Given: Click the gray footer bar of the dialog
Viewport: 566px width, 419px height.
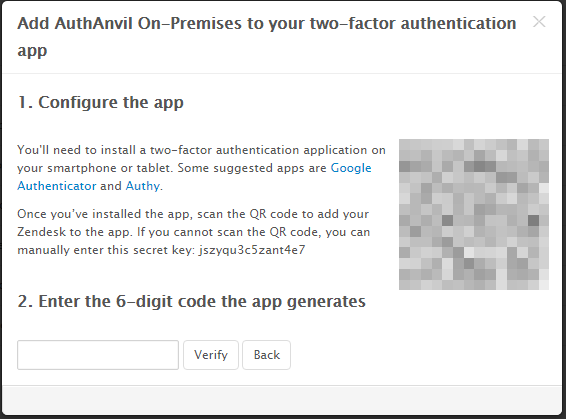Looking at the screenshot, I should coord(282,400).
